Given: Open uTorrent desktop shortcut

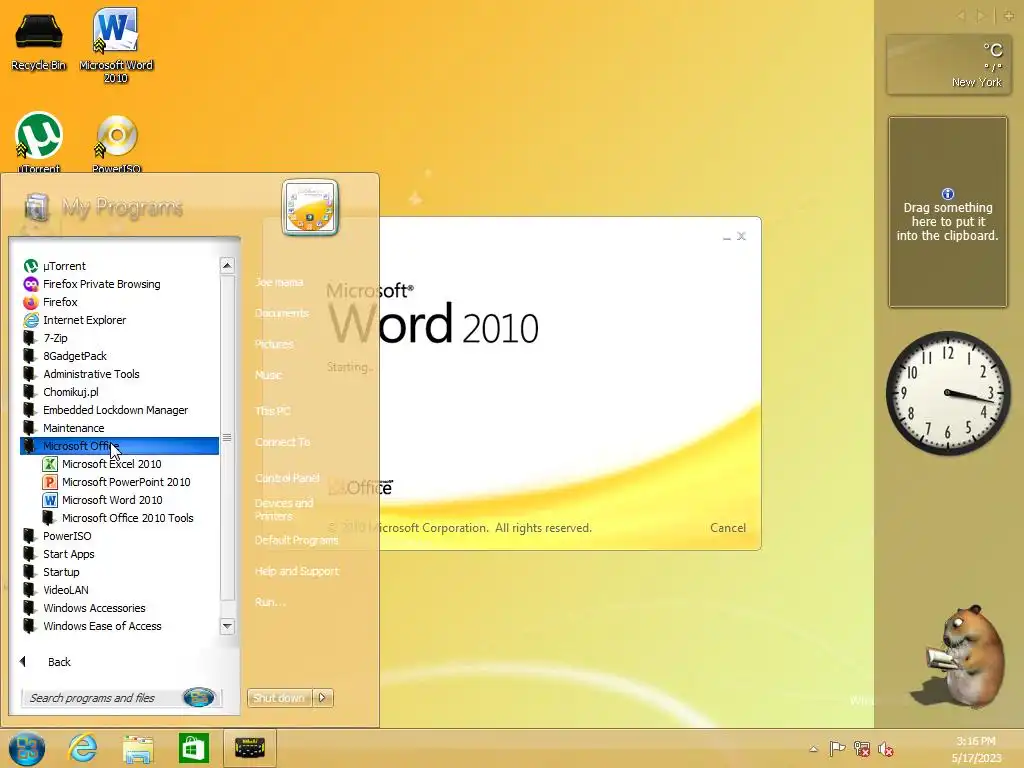Looking at the screenshot, I should [x=39, y=142].
